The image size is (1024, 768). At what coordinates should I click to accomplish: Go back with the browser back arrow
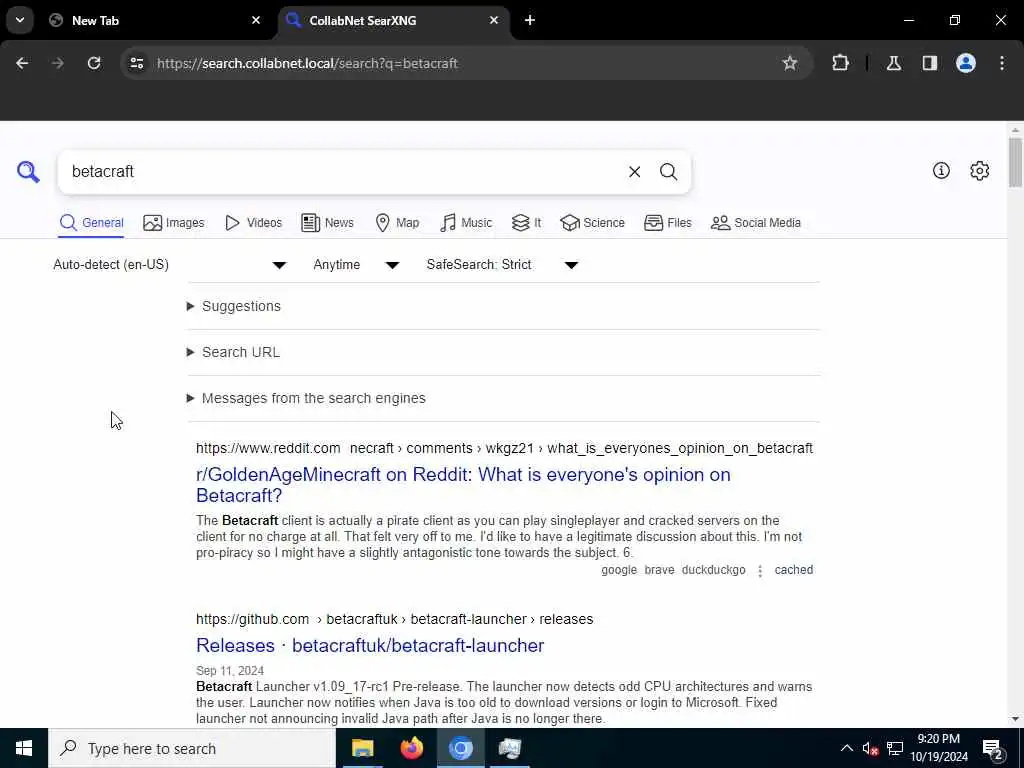(x=22, y=63)
